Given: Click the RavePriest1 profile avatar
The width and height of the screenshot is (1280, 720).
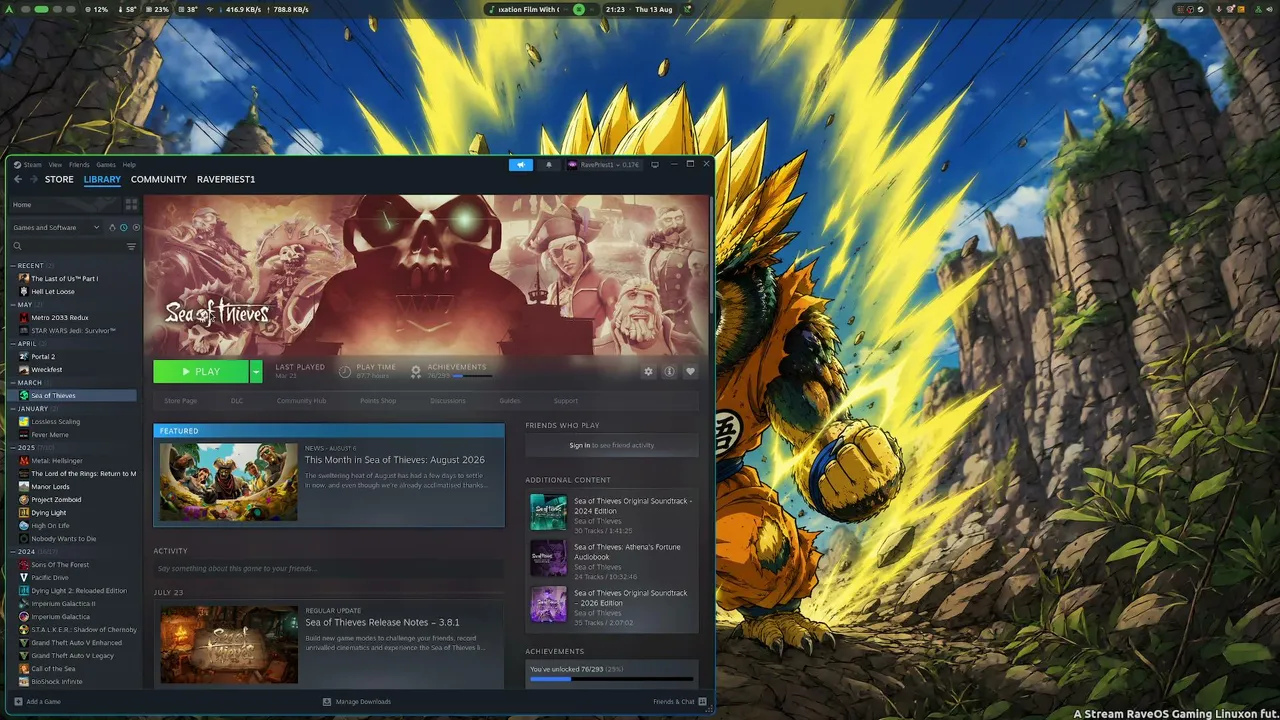Looking at the screenshot, I should [573, 164].
